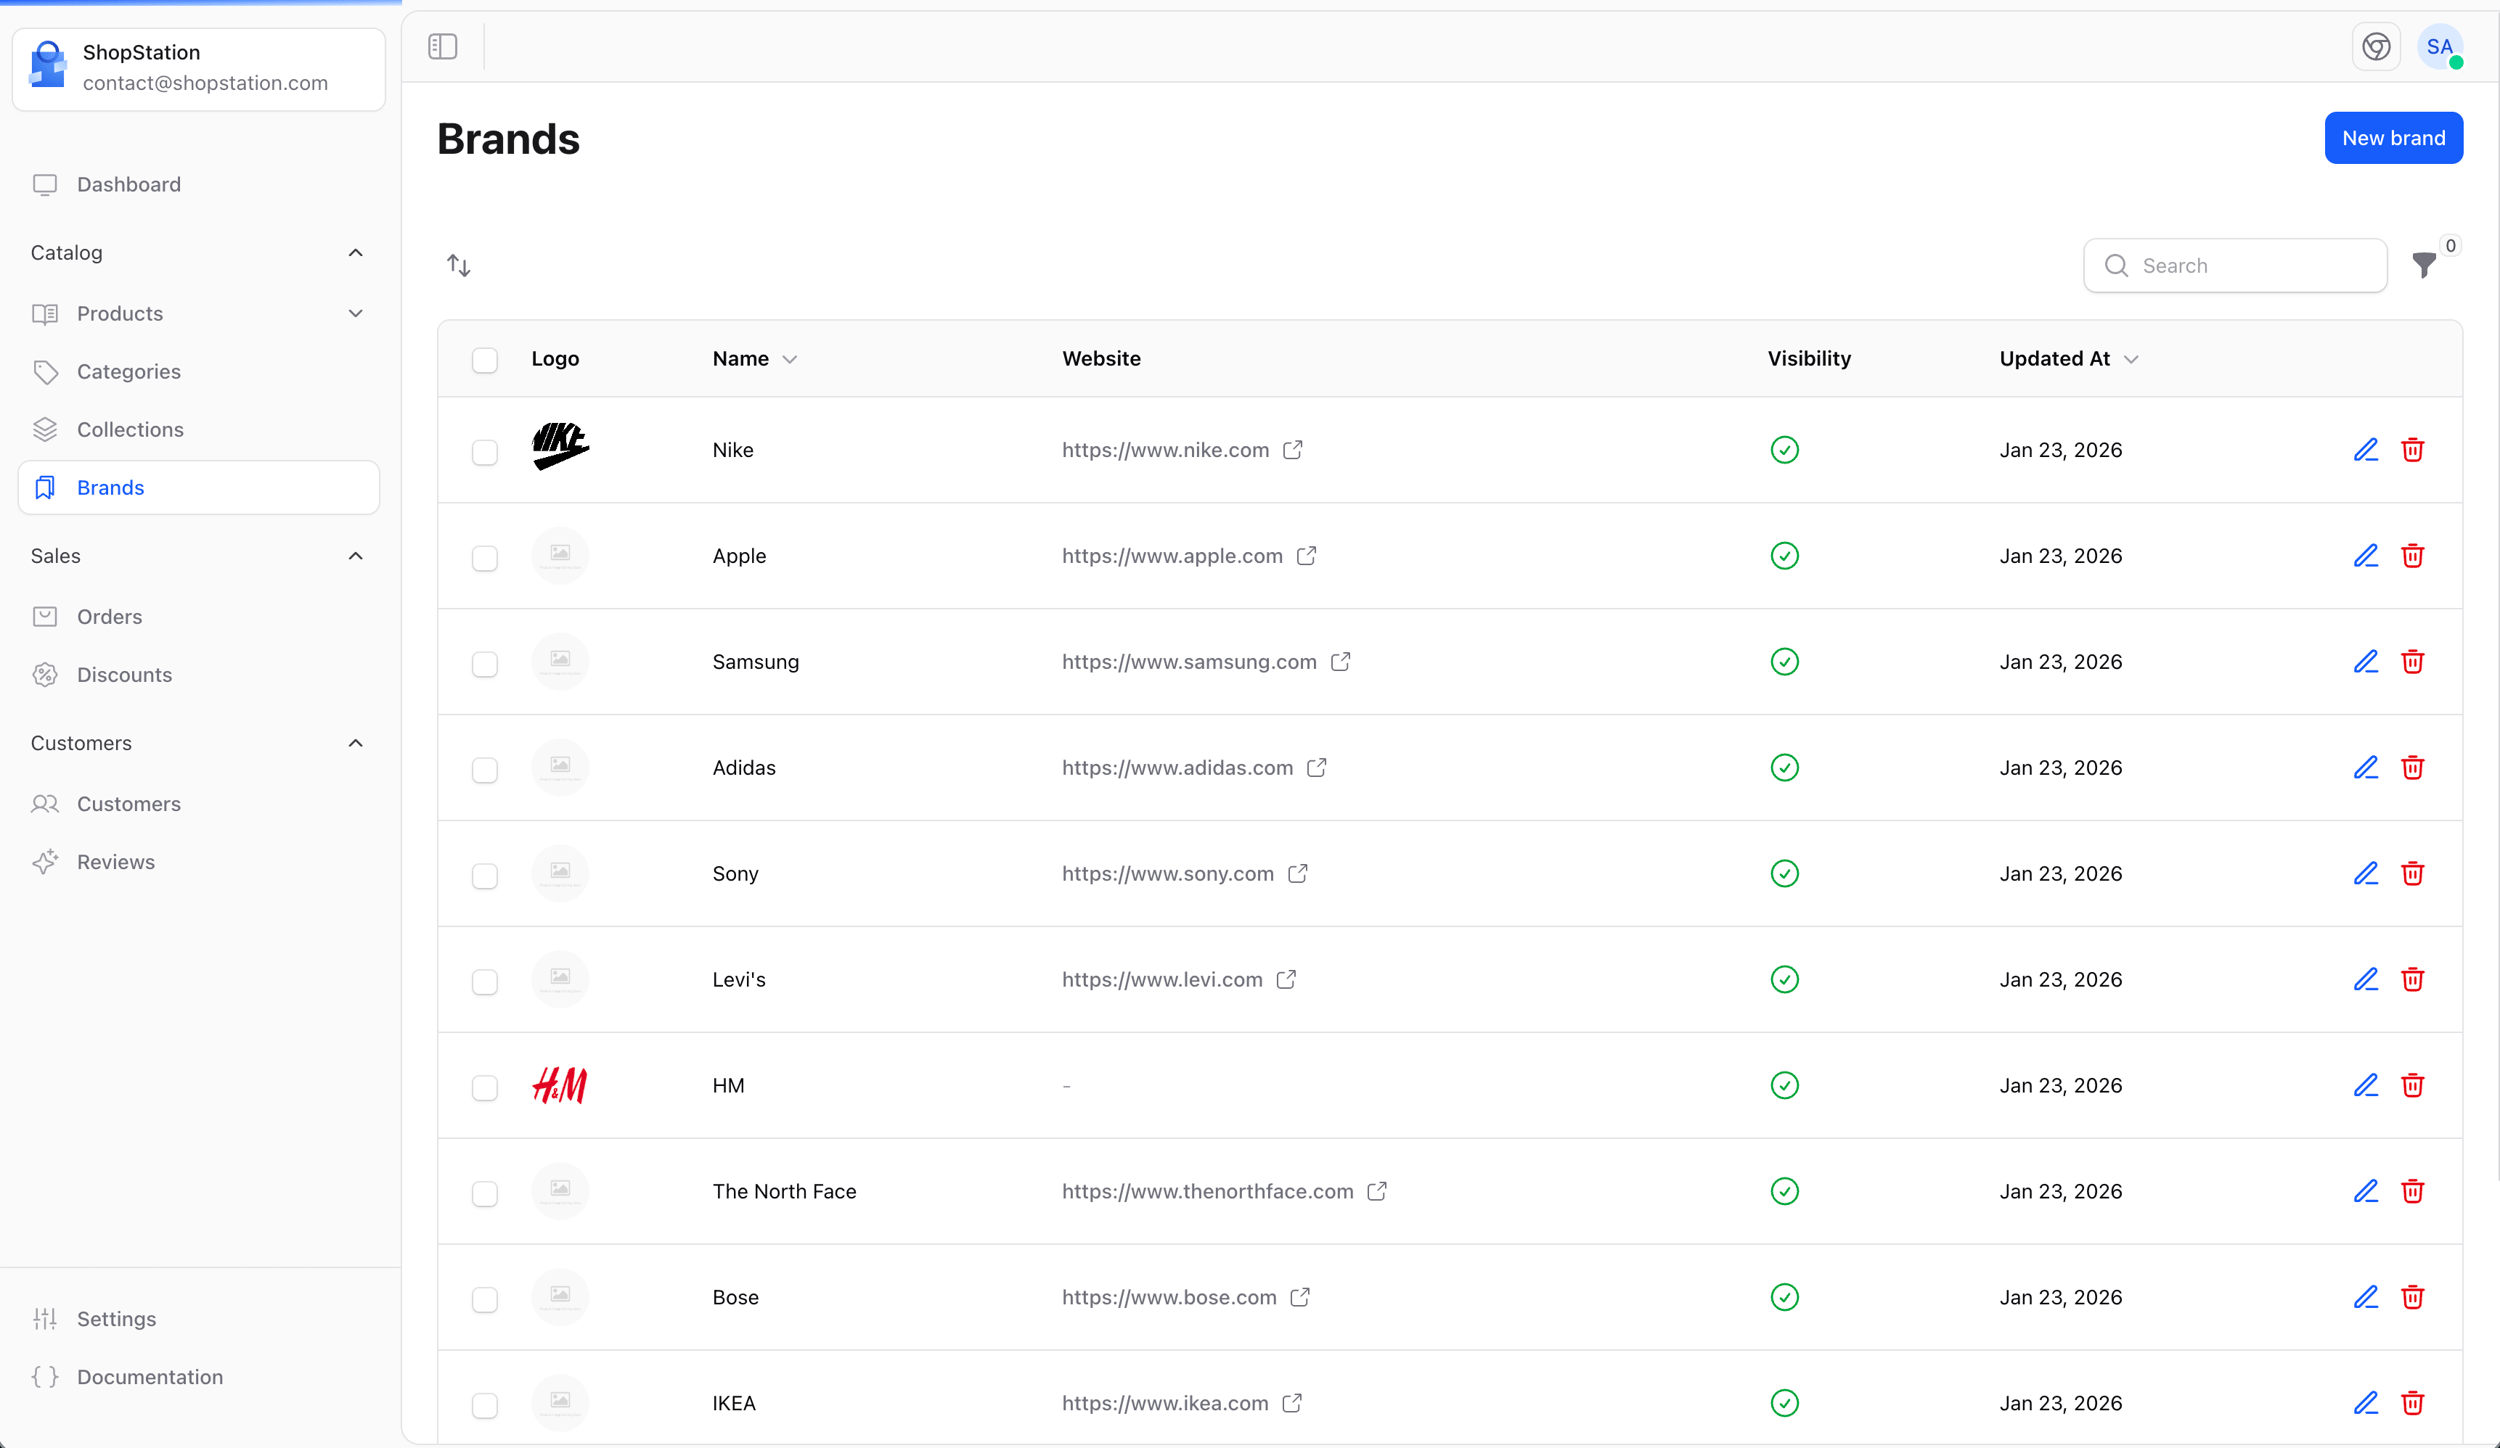Edit The North Face brand pencil icon
Screen dimensions: 2500x1448
[2365, 1192]
